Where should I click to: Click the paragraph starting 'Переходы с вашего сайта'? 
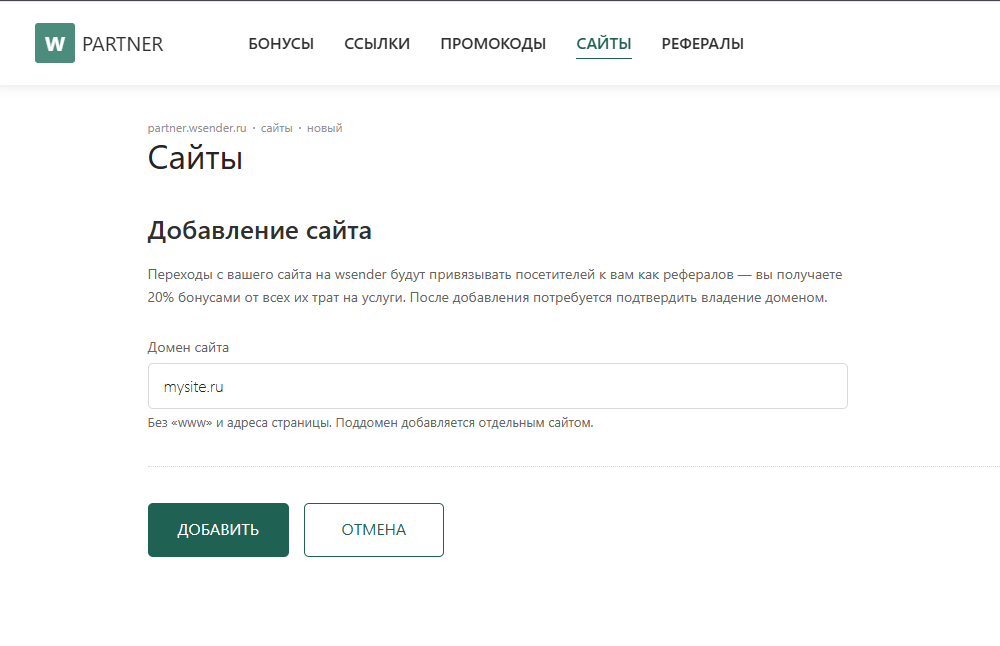point(495,286)
